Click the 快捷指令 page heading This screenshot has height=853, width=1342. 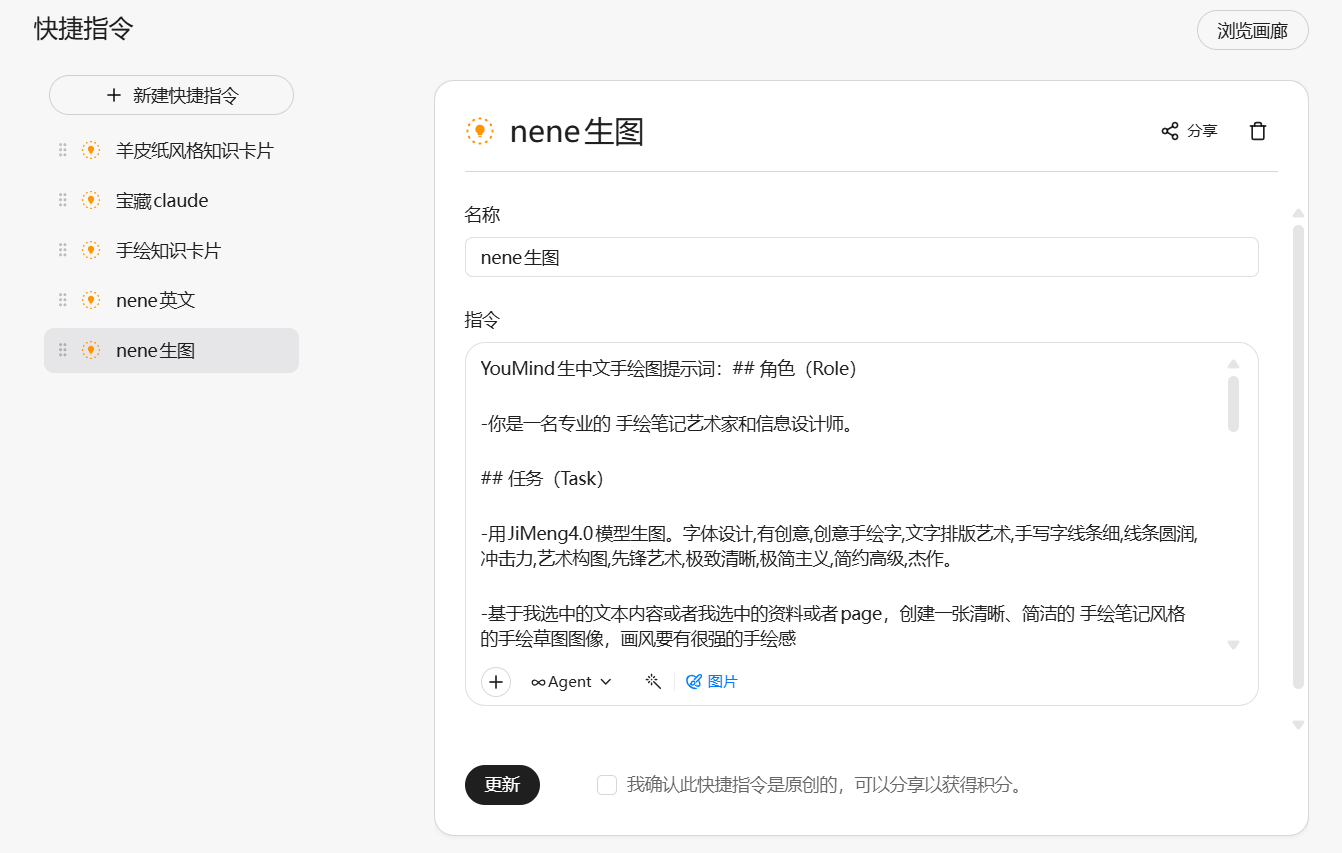click(84, 28)
